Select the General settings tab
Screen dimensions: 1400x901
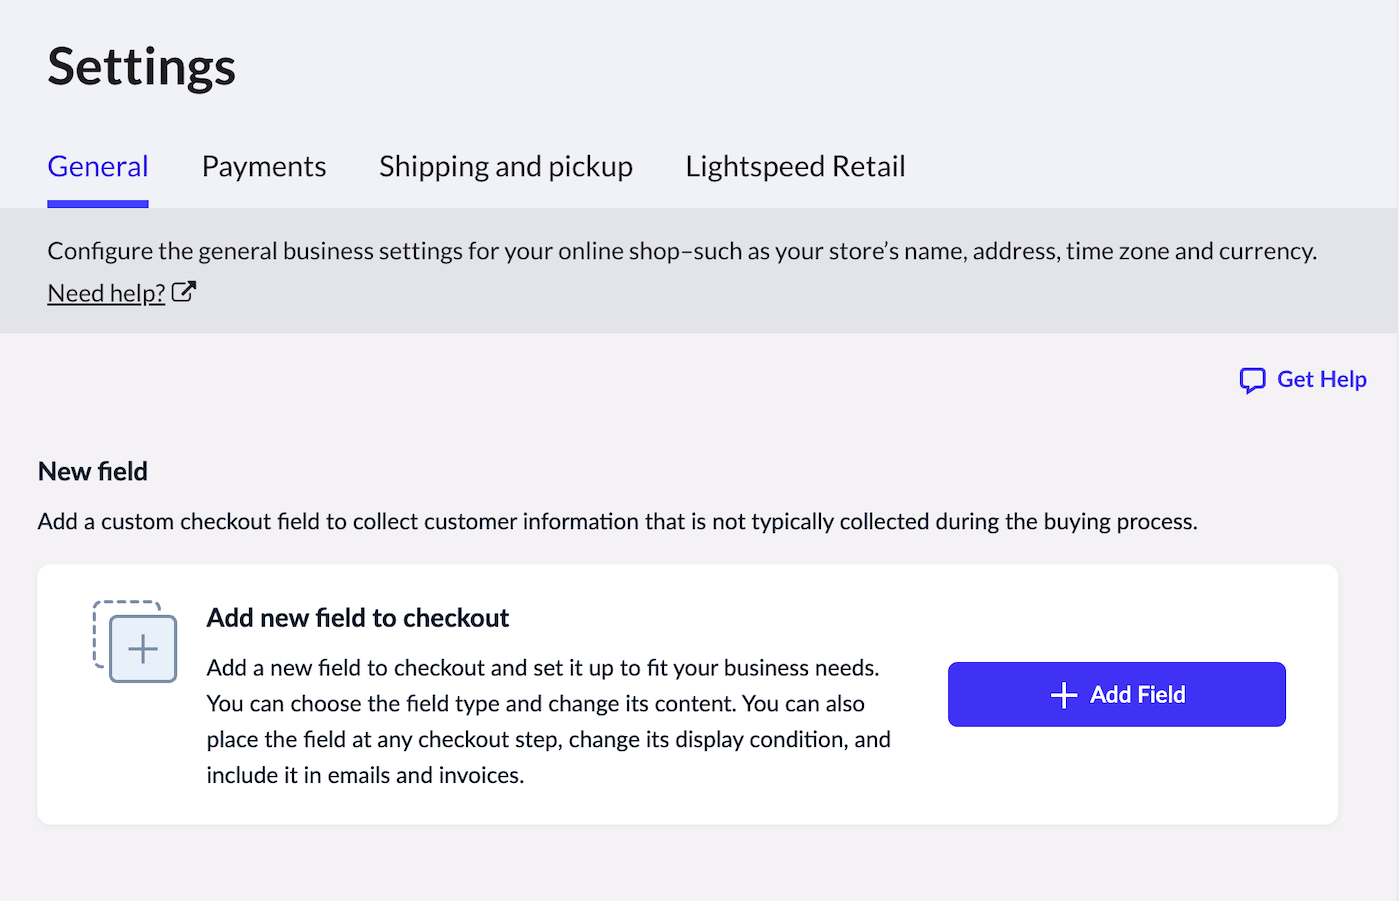point(98,166)
